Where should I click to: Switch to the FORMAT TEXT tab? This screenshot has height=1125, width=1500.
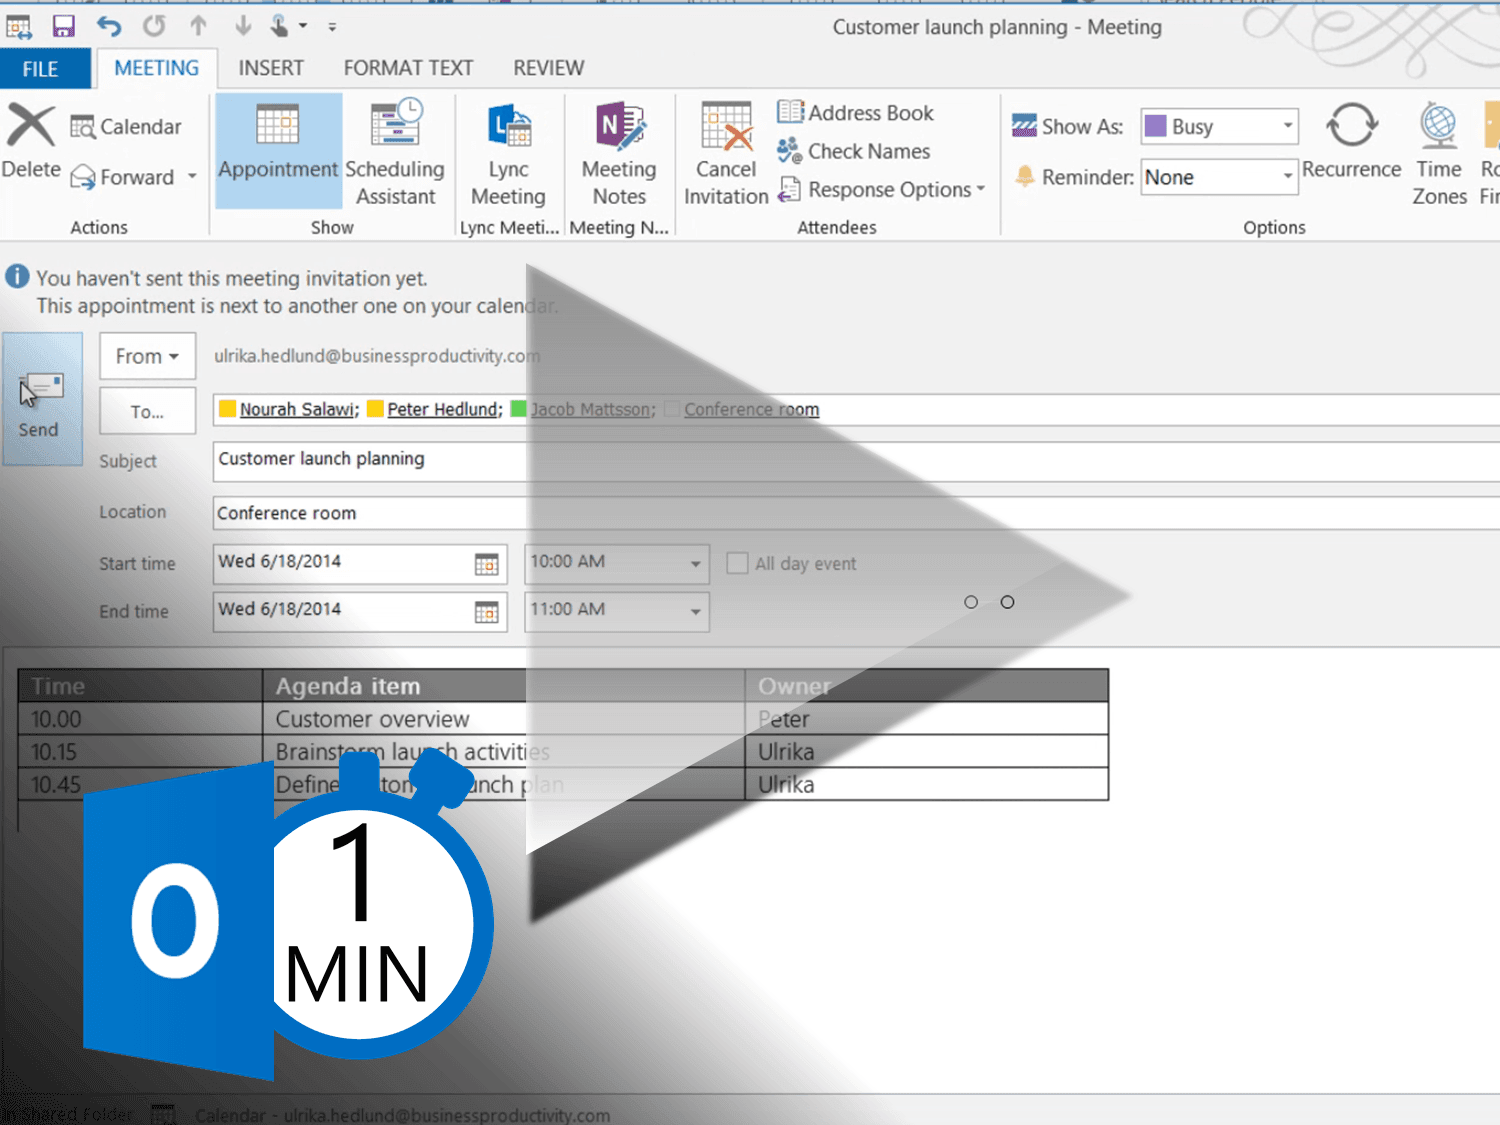408,68
